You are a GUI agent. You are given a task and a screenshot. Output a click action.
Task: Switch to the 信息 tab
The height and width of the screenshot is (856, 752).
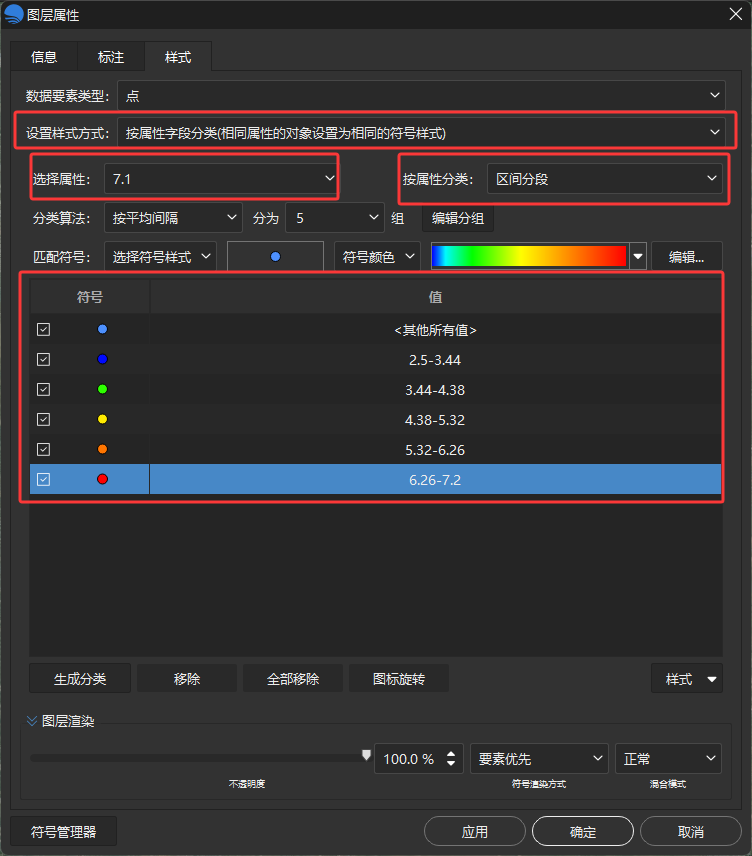tap(44, 57)
